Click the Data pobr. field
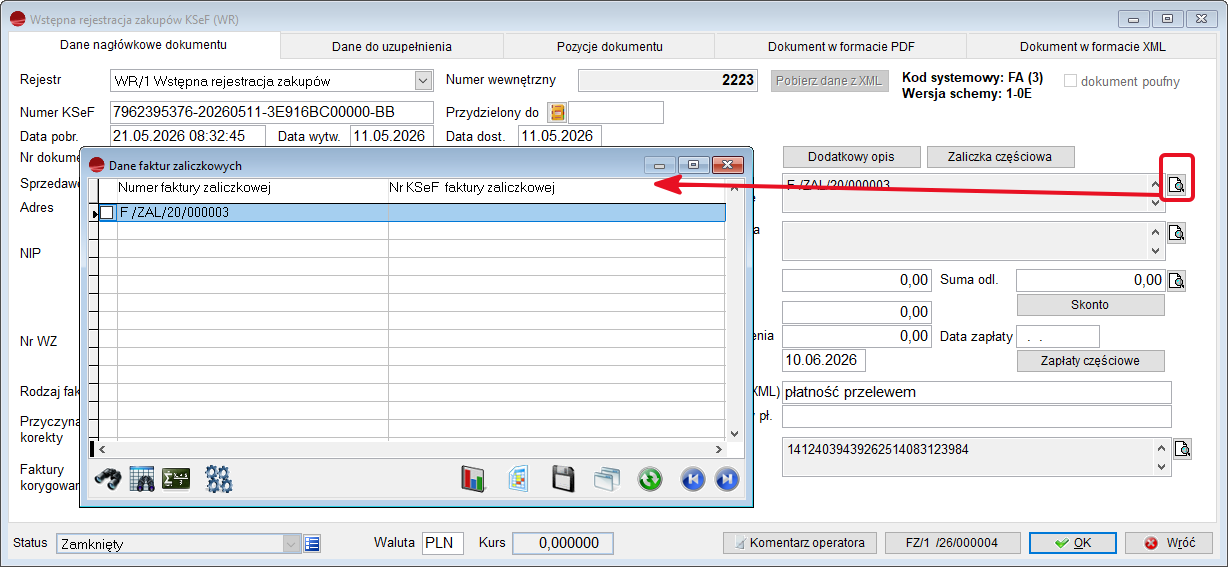 tap(187, 136)
